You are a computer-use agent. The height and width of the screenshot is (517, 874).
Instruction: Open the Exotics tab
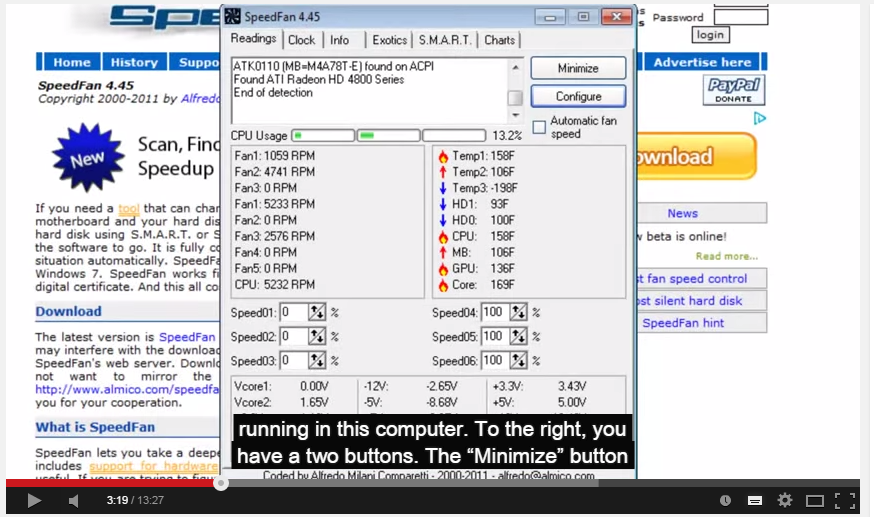(390, 40)
